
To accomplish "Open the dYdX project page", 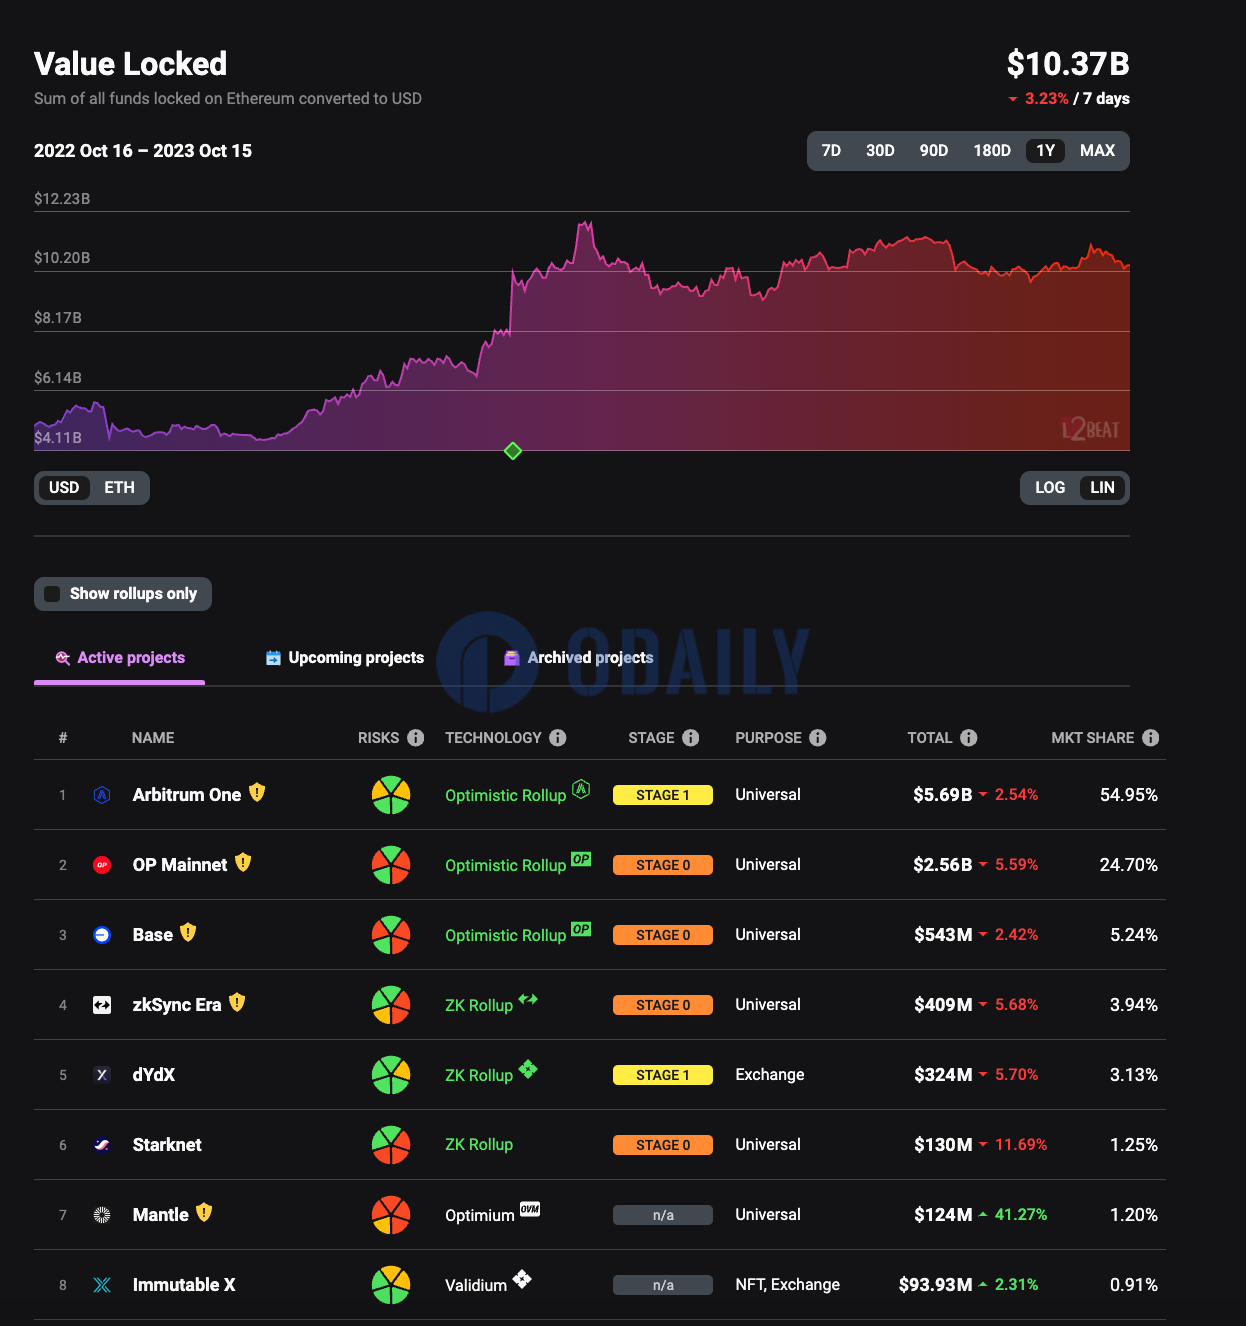I will coord(154,1075).
